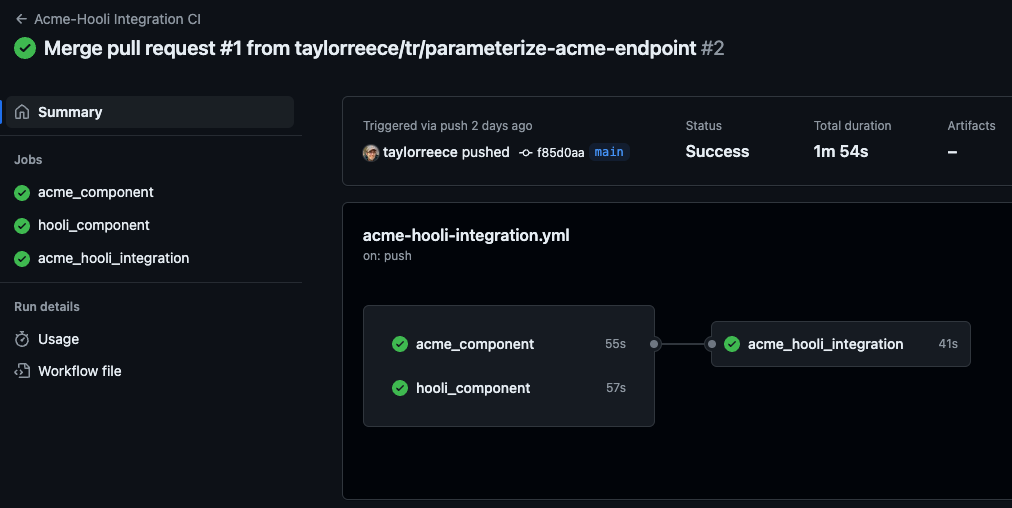Click the 55s duration of acme_component

click(615, 344)
